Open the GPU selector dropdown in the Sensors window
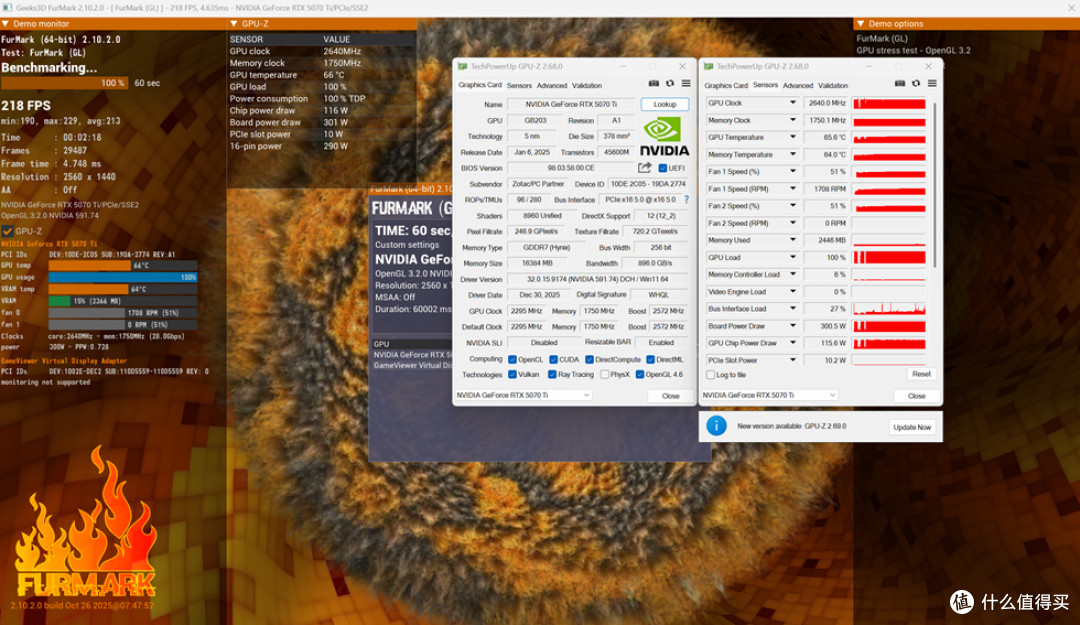This screenshot has width=1080, height=625. 769,395
